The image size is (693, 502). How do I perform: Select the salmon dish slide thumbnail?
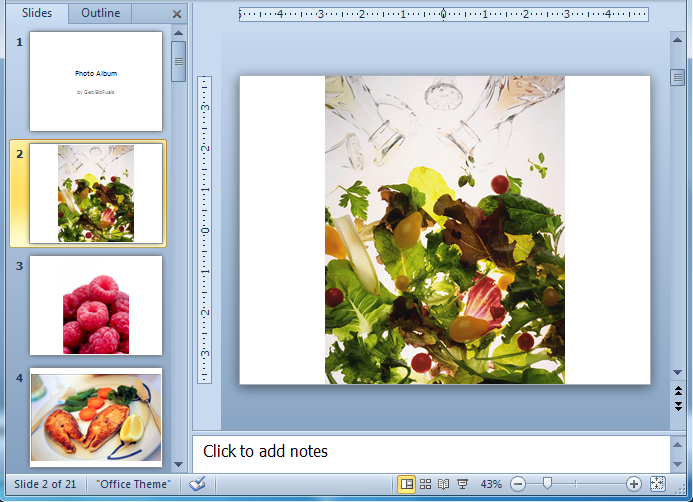pos(96,417)
